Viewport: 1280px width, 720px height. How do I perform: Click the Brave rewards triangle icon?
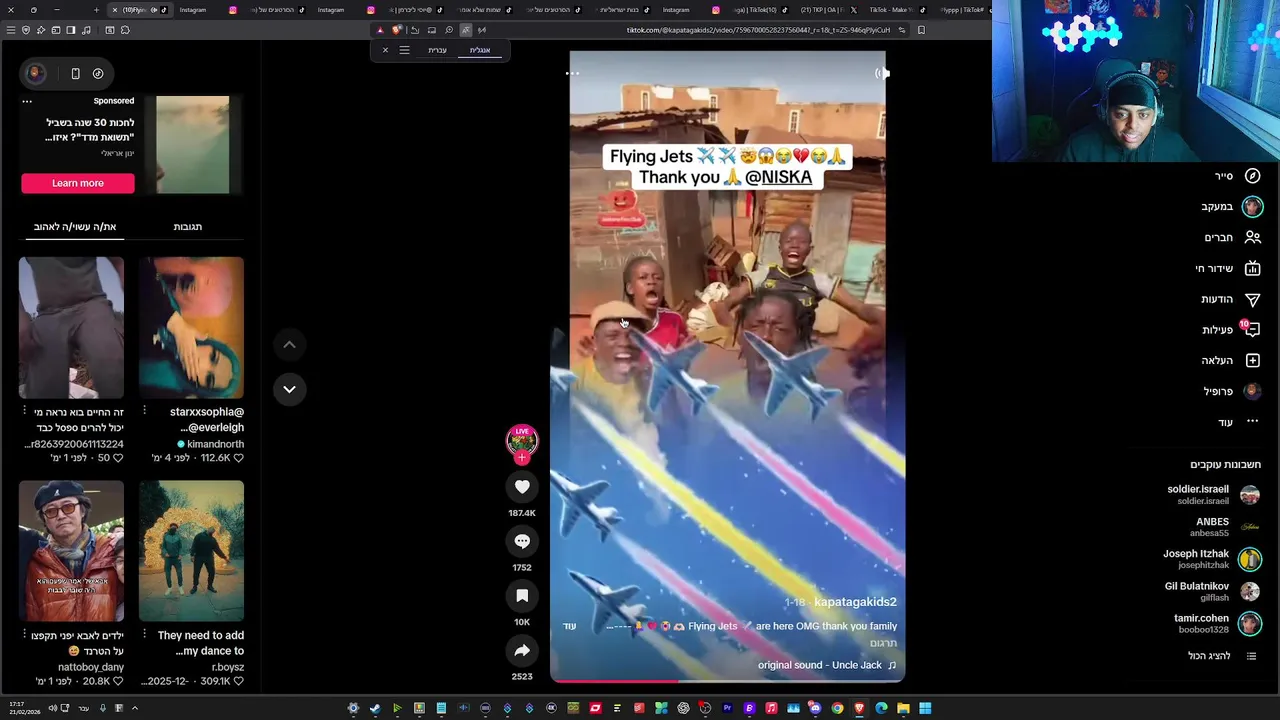[x=380, y=30]
